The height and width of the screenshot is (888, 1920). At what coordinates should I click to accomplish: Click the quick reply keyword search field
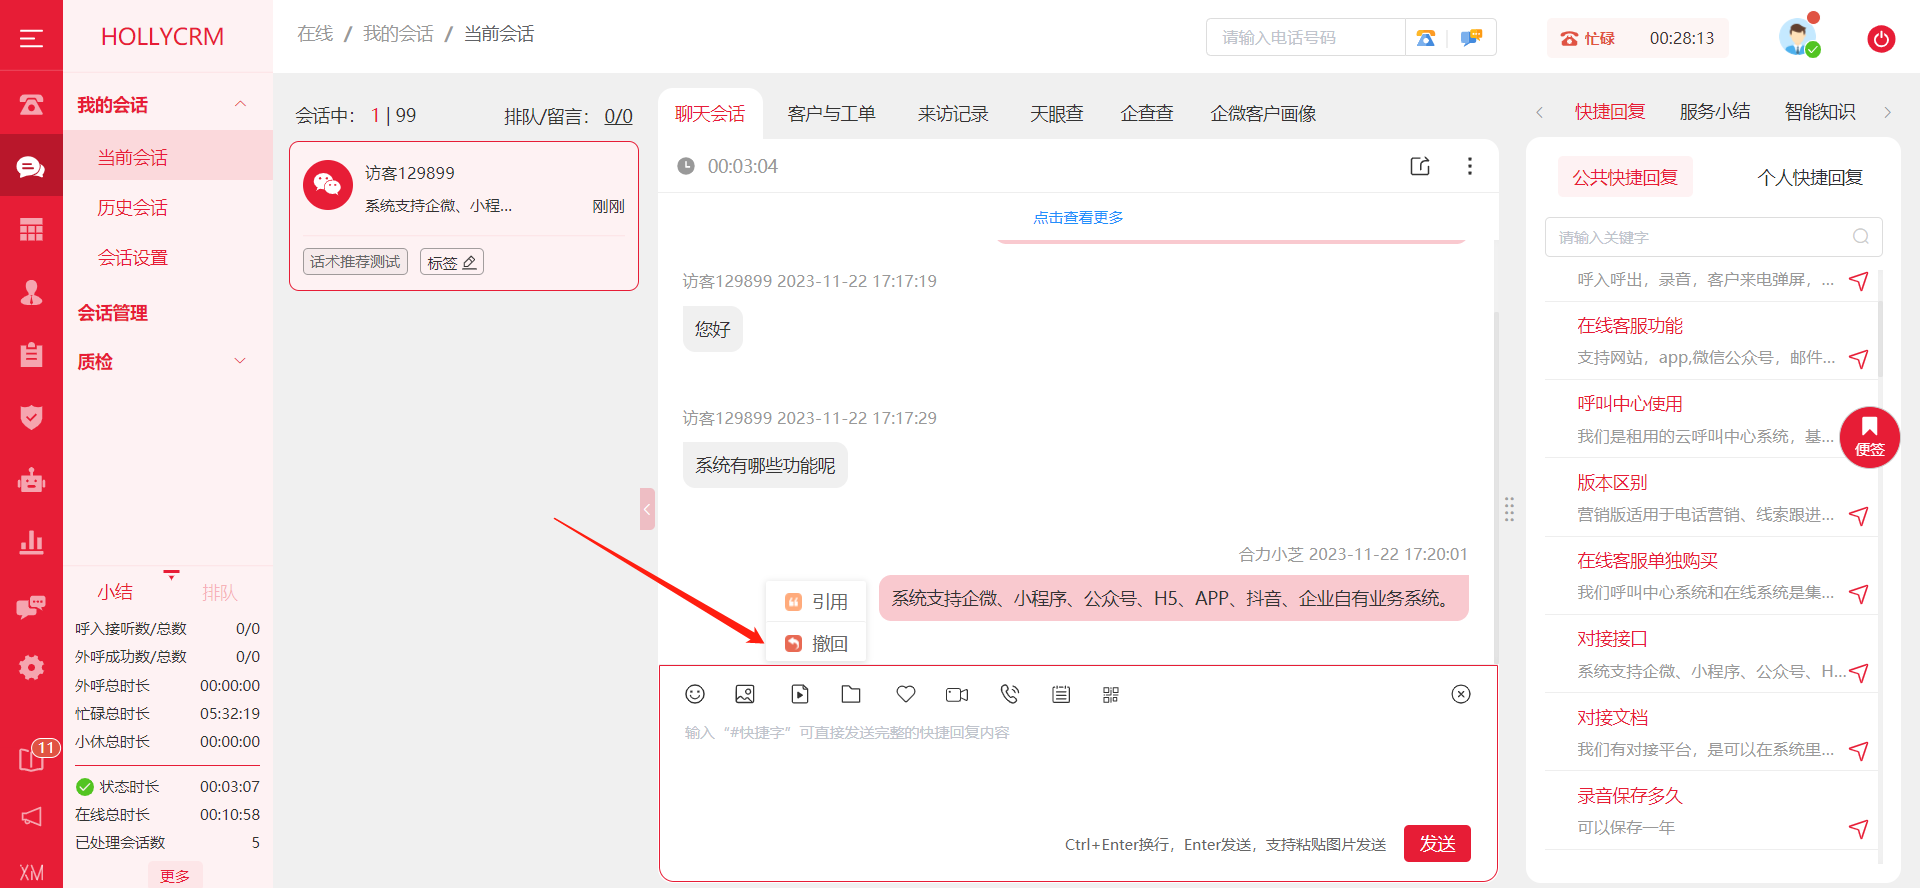tap(1713, 237)
